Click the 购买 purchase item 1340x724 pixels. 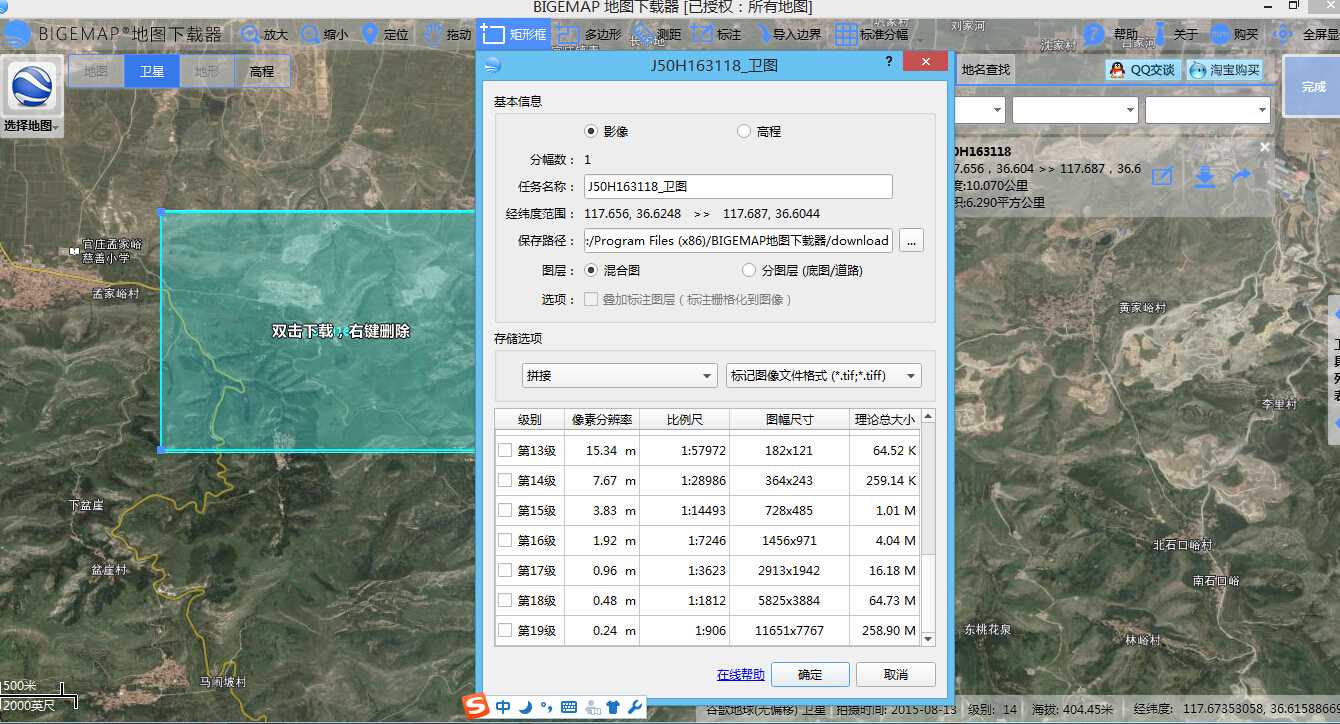1234,35
